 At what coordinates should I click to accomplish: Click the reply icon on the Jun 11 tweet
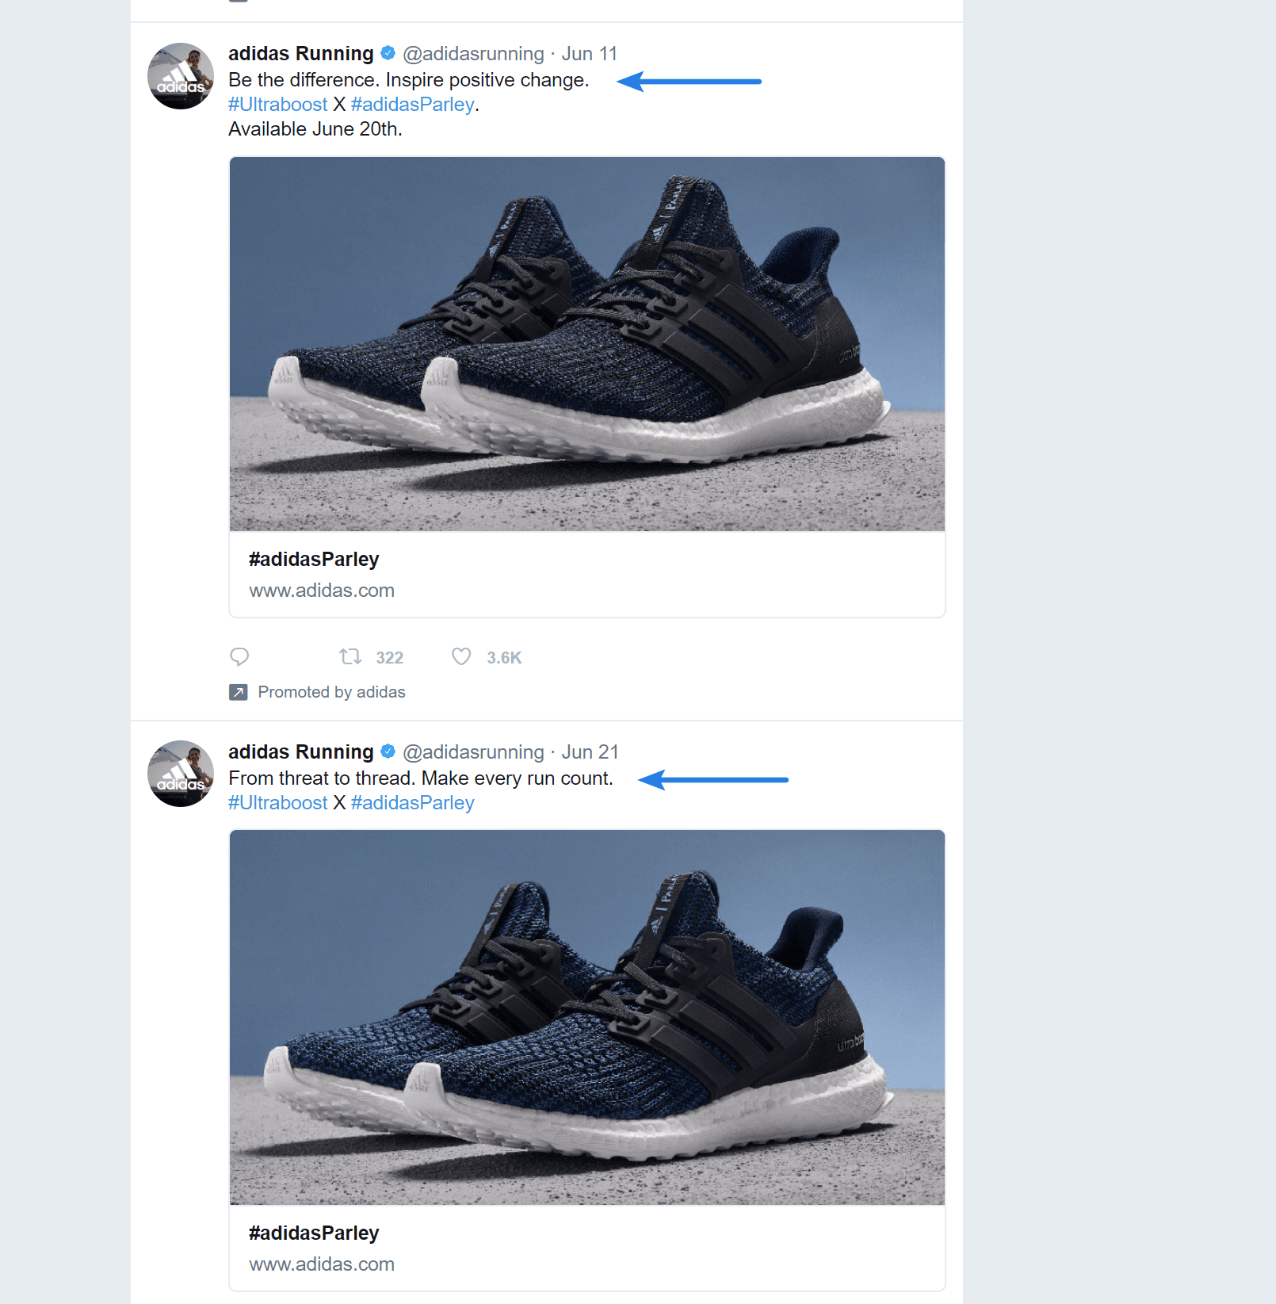(239, 657)
